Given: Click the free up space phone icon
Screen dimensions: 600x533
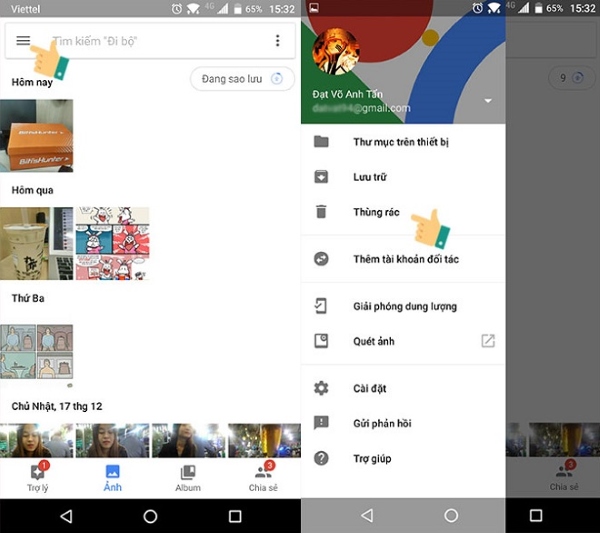Looking at the screenshot, I should (321, 306).
